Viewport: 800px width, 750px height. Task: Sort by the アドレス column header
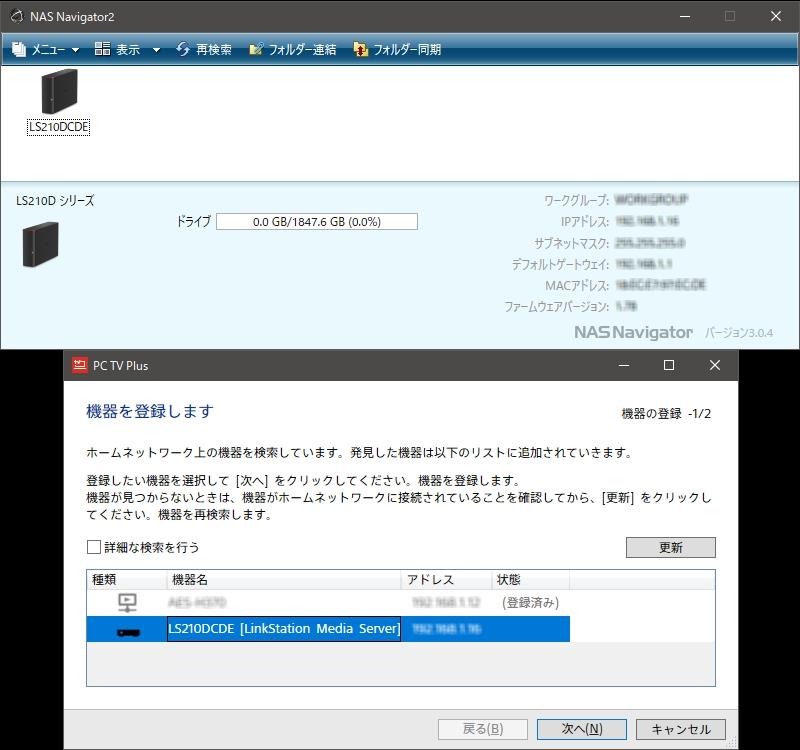coord(446,580)
